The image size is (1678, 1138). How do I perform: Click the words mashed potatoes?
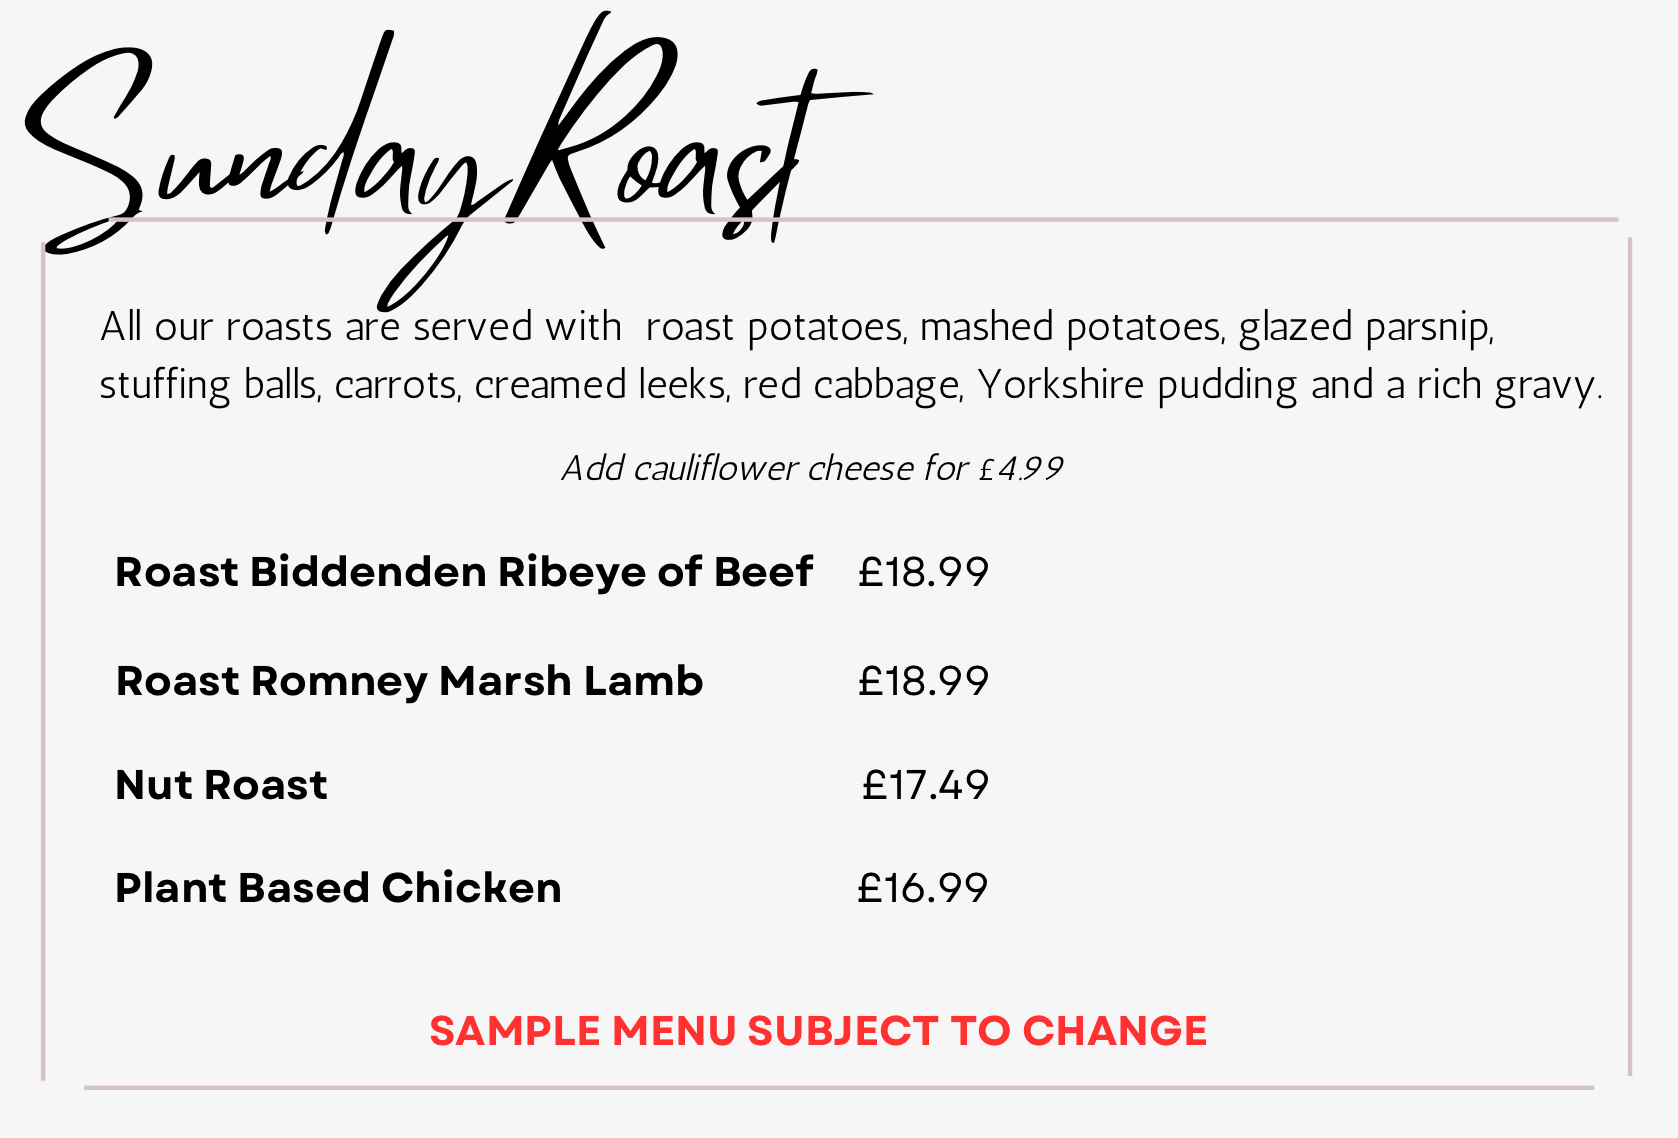tap(1071, 327)
